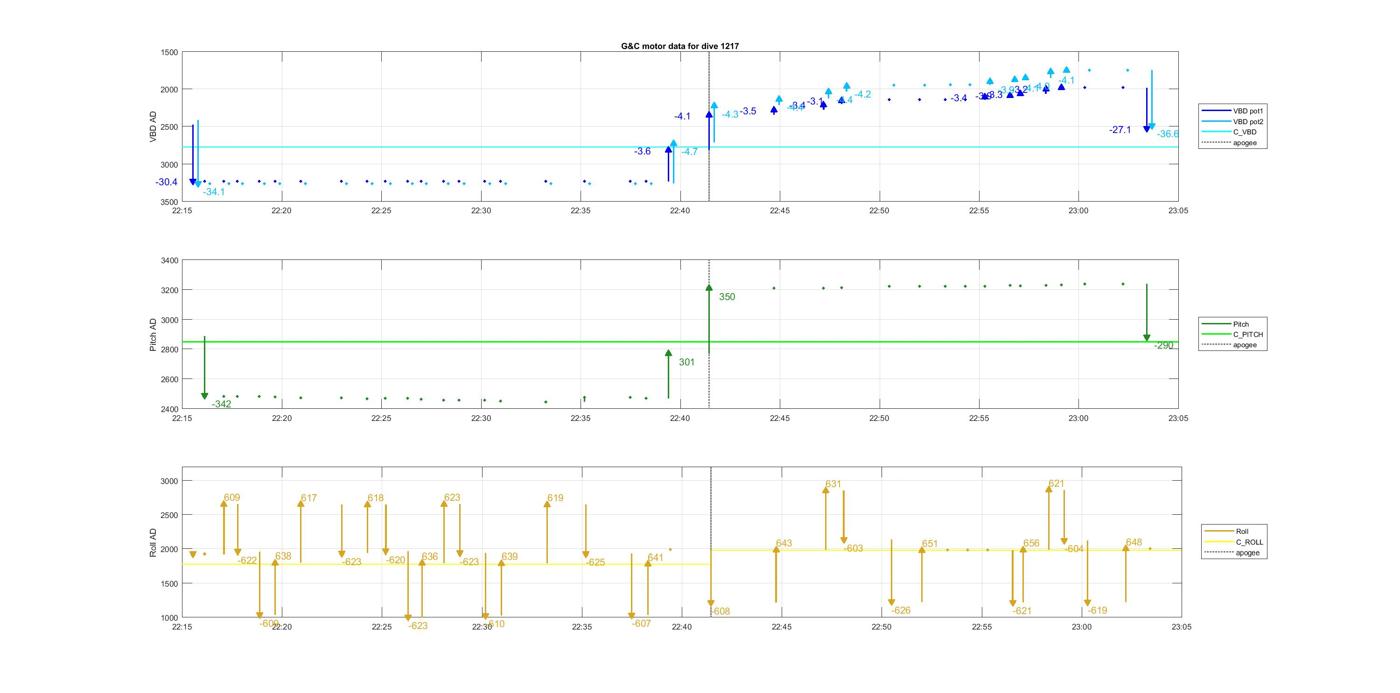
Task: Click the '617' roll move label
Action: tap(309, 498)
